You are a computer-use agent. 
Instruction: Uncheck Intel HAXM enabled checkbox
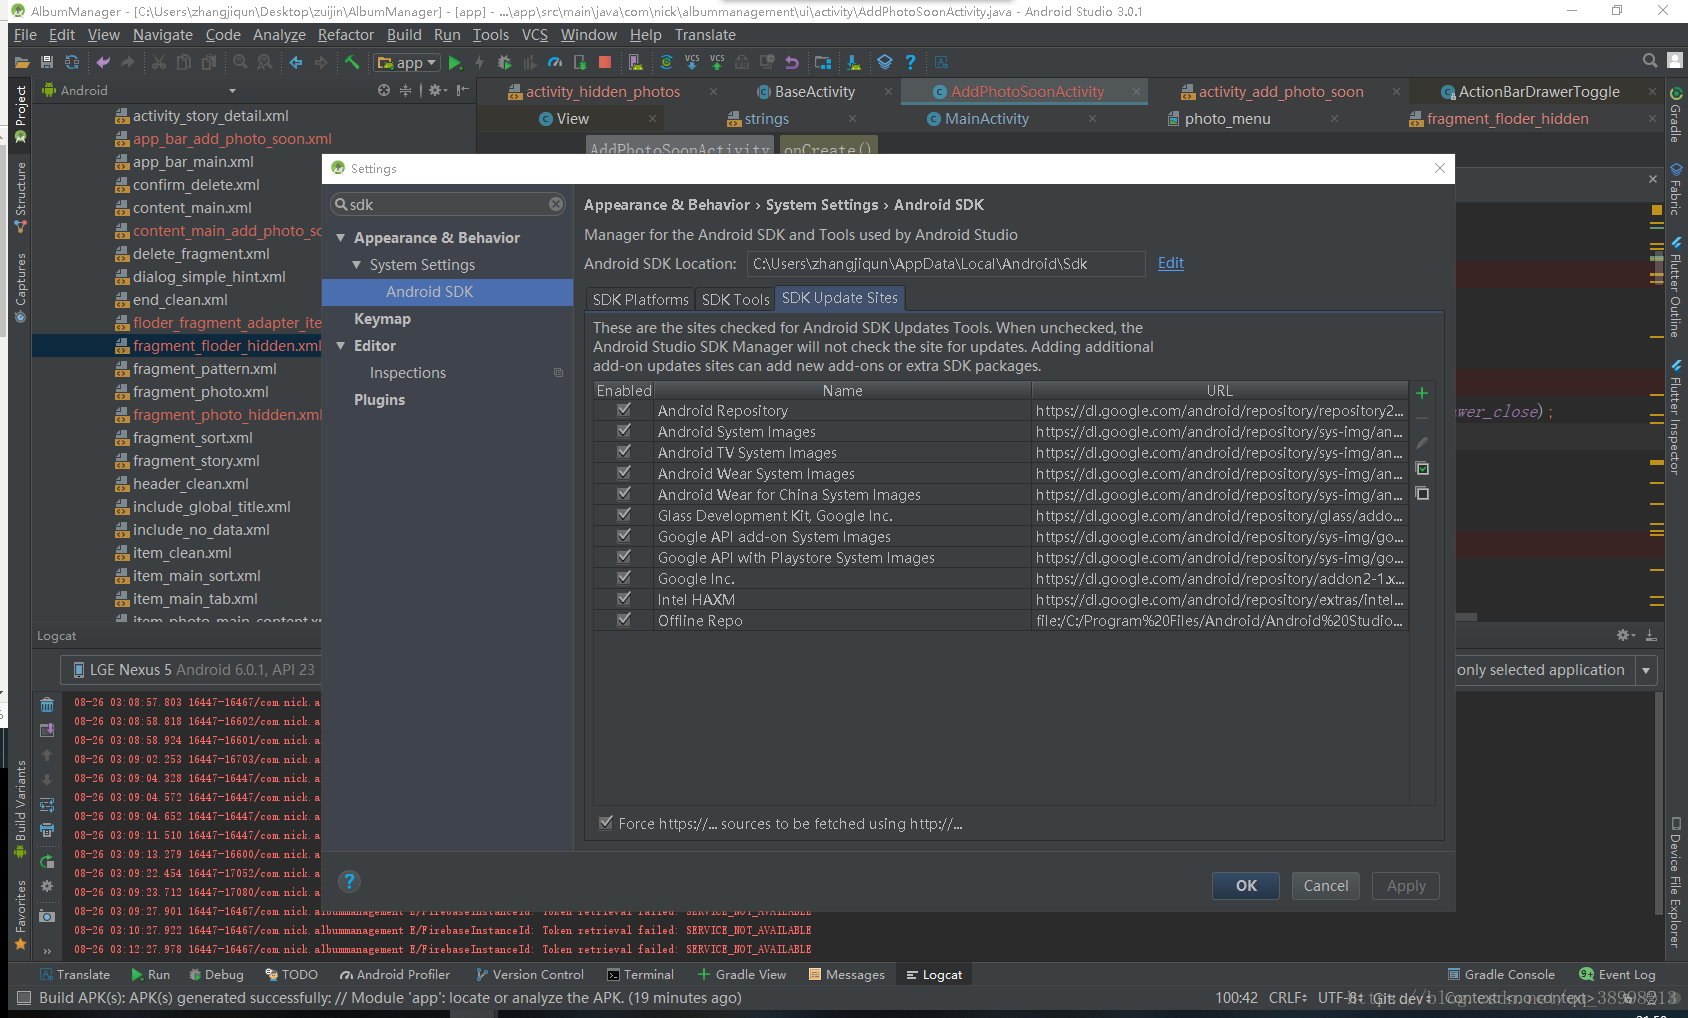coord(624,599)
